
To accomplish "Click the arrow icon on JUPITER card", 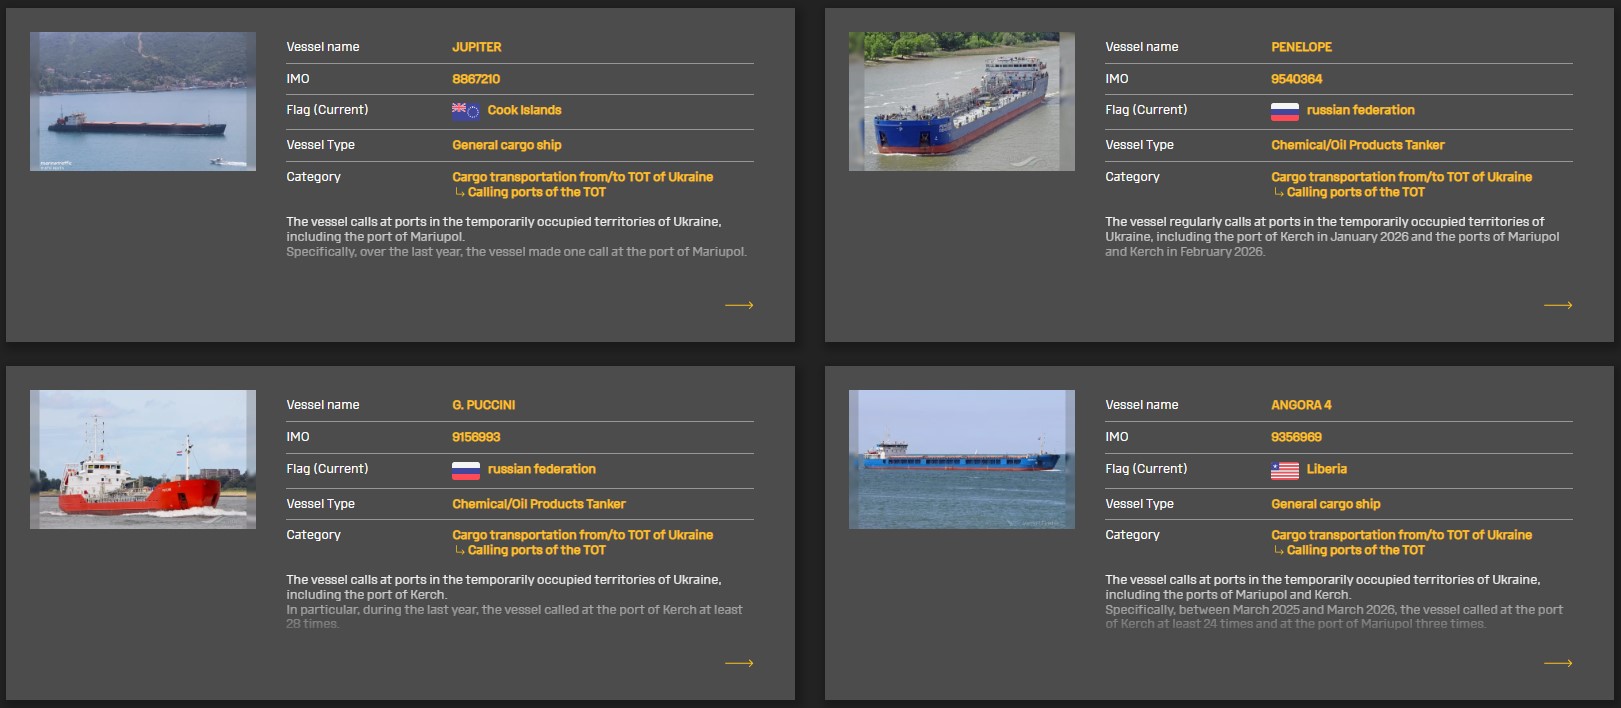I will point(739,305).
